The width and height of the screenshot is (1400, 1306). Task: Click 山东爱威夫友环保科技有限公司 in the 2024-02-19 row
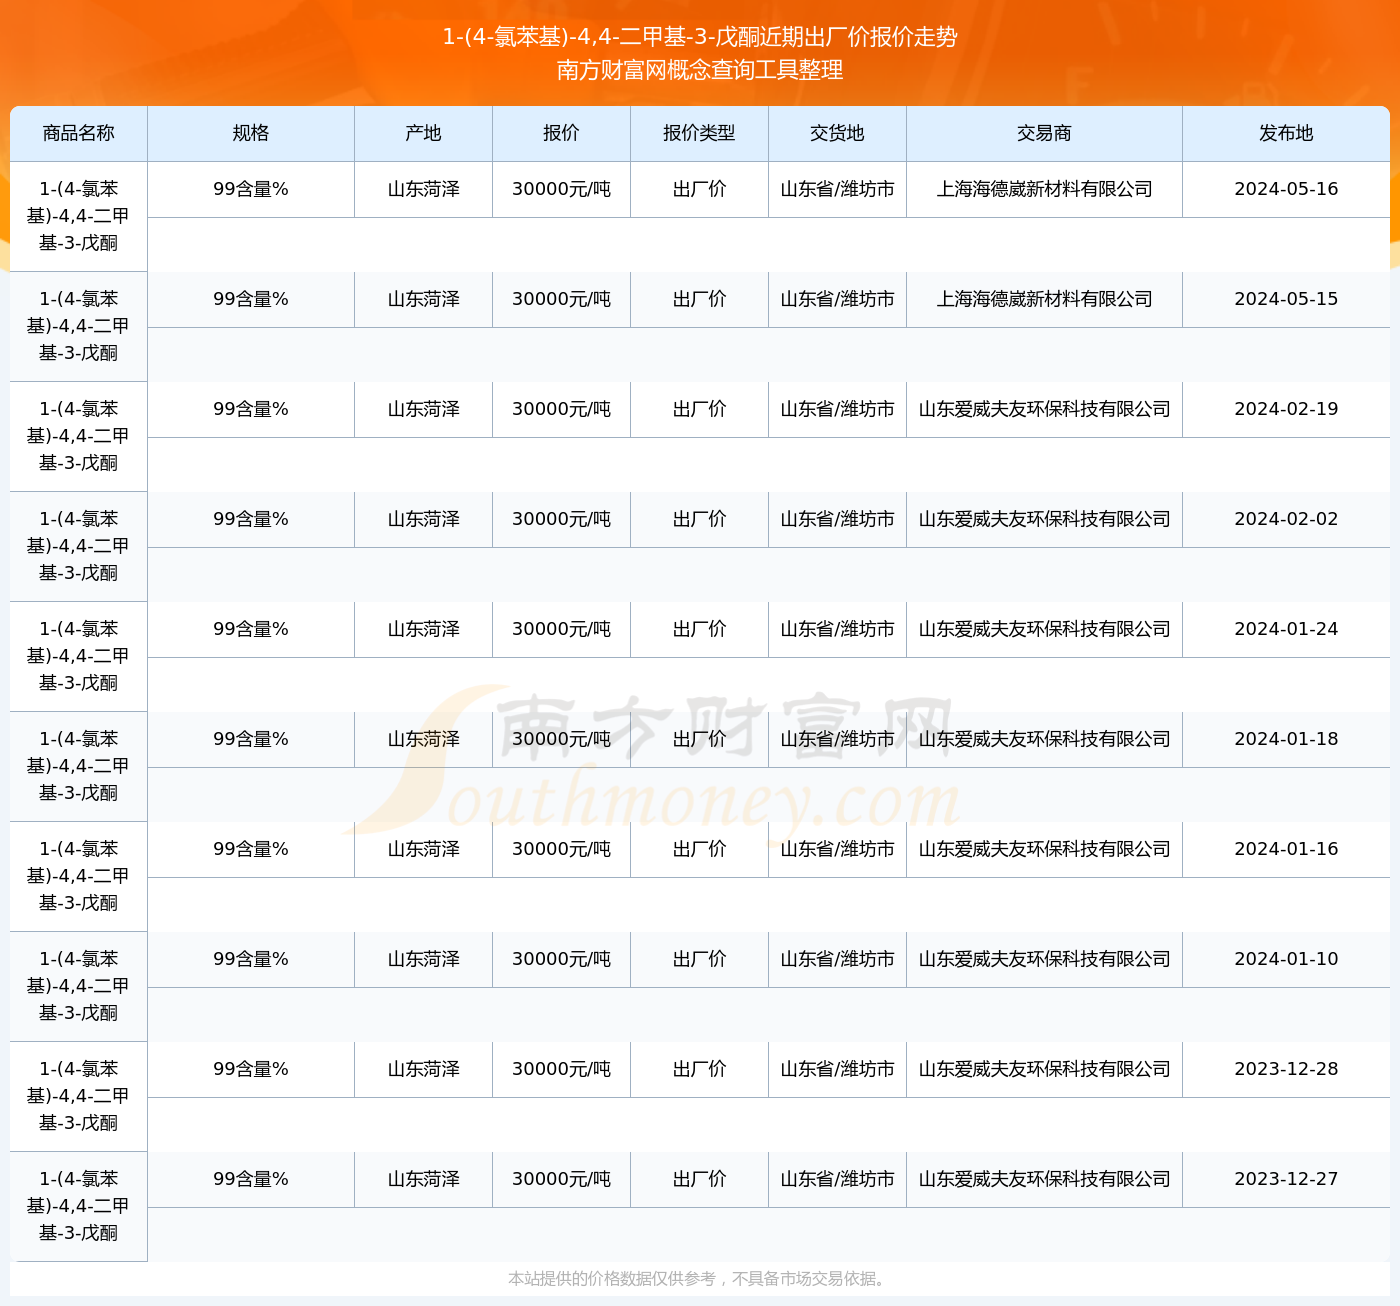click(x=1044, y=409)
